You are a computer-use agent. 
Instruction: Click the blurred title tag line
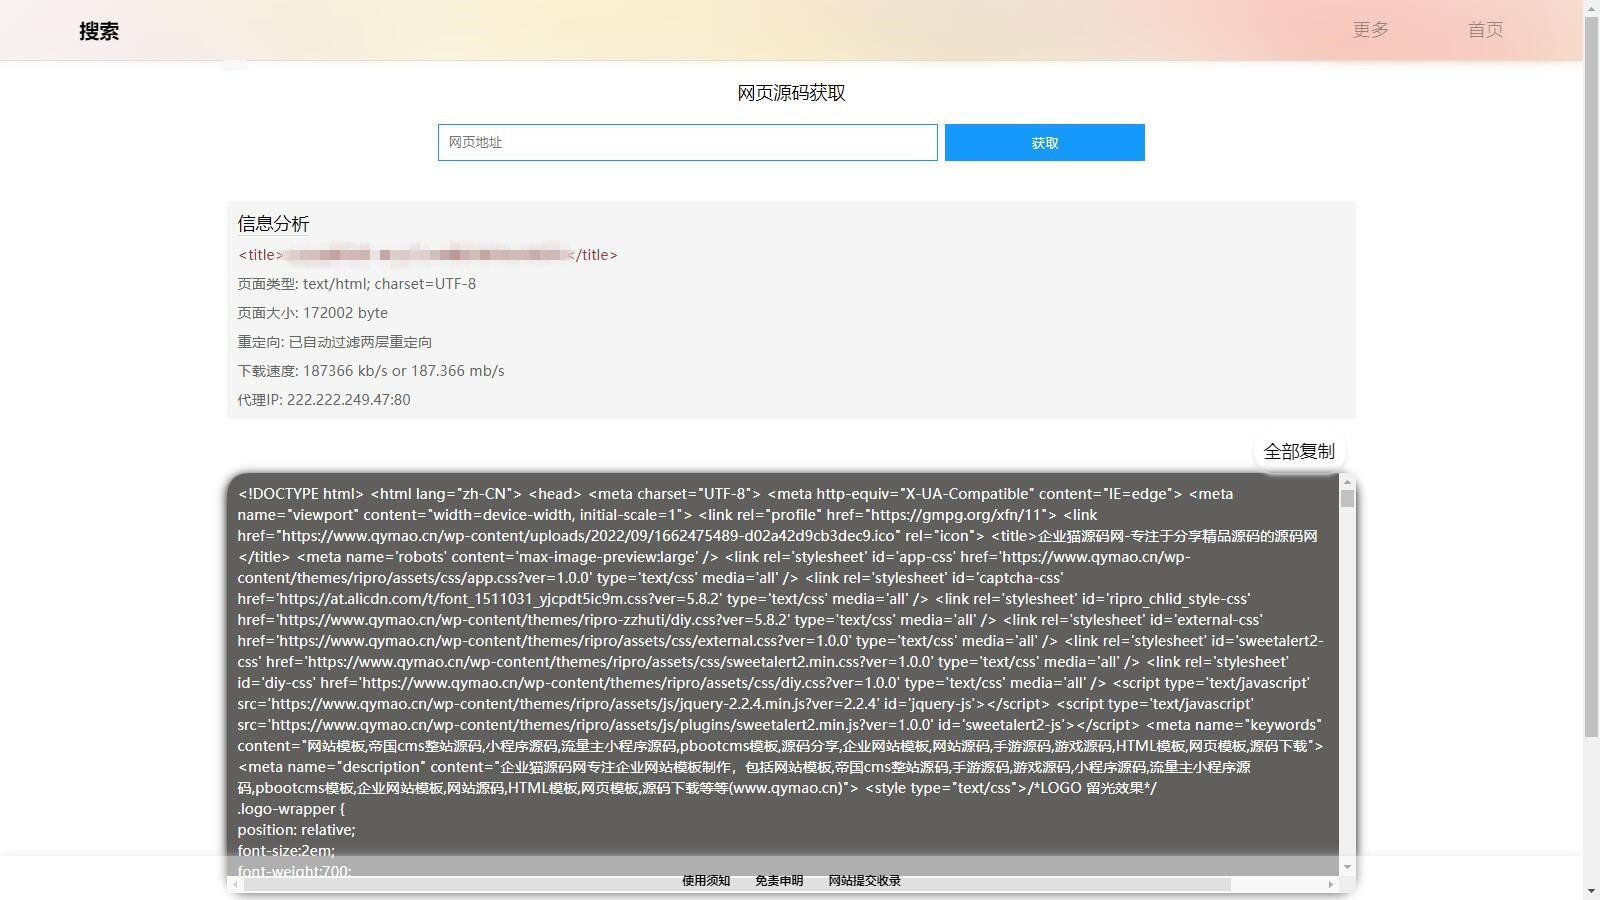[428, 255]
